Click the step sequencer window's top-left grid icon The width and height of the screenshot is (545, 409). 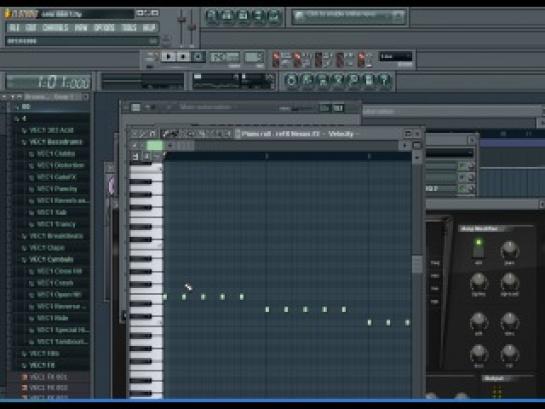[x=136, y=108]
